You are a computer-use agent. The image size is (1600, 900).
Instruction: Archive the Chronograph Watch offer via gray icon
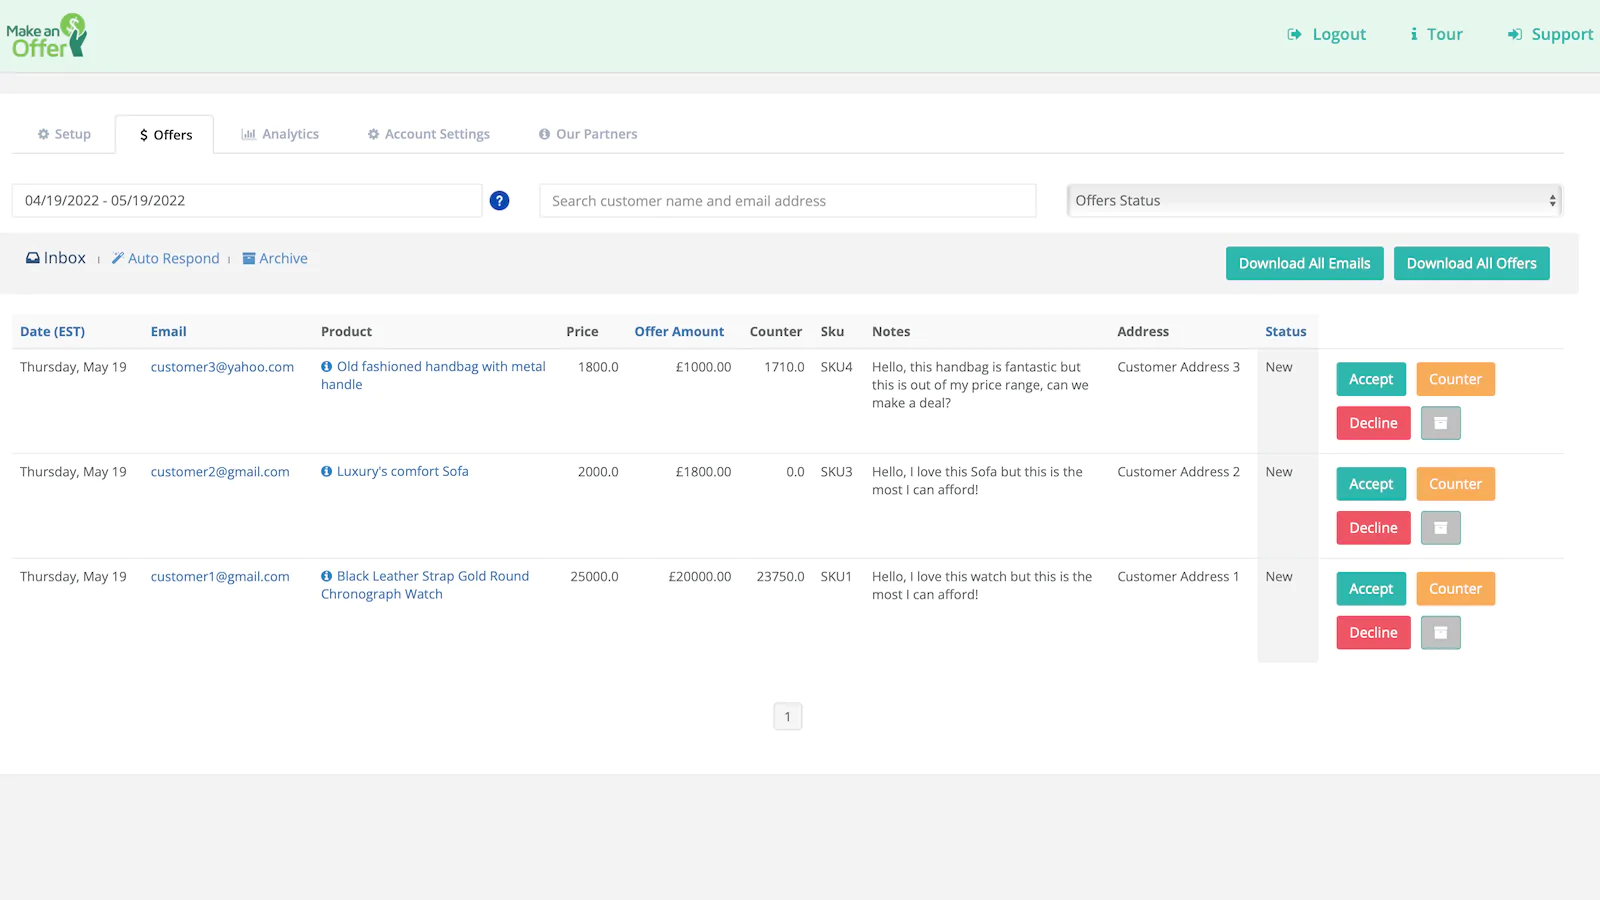click(x=1440, y=633)
